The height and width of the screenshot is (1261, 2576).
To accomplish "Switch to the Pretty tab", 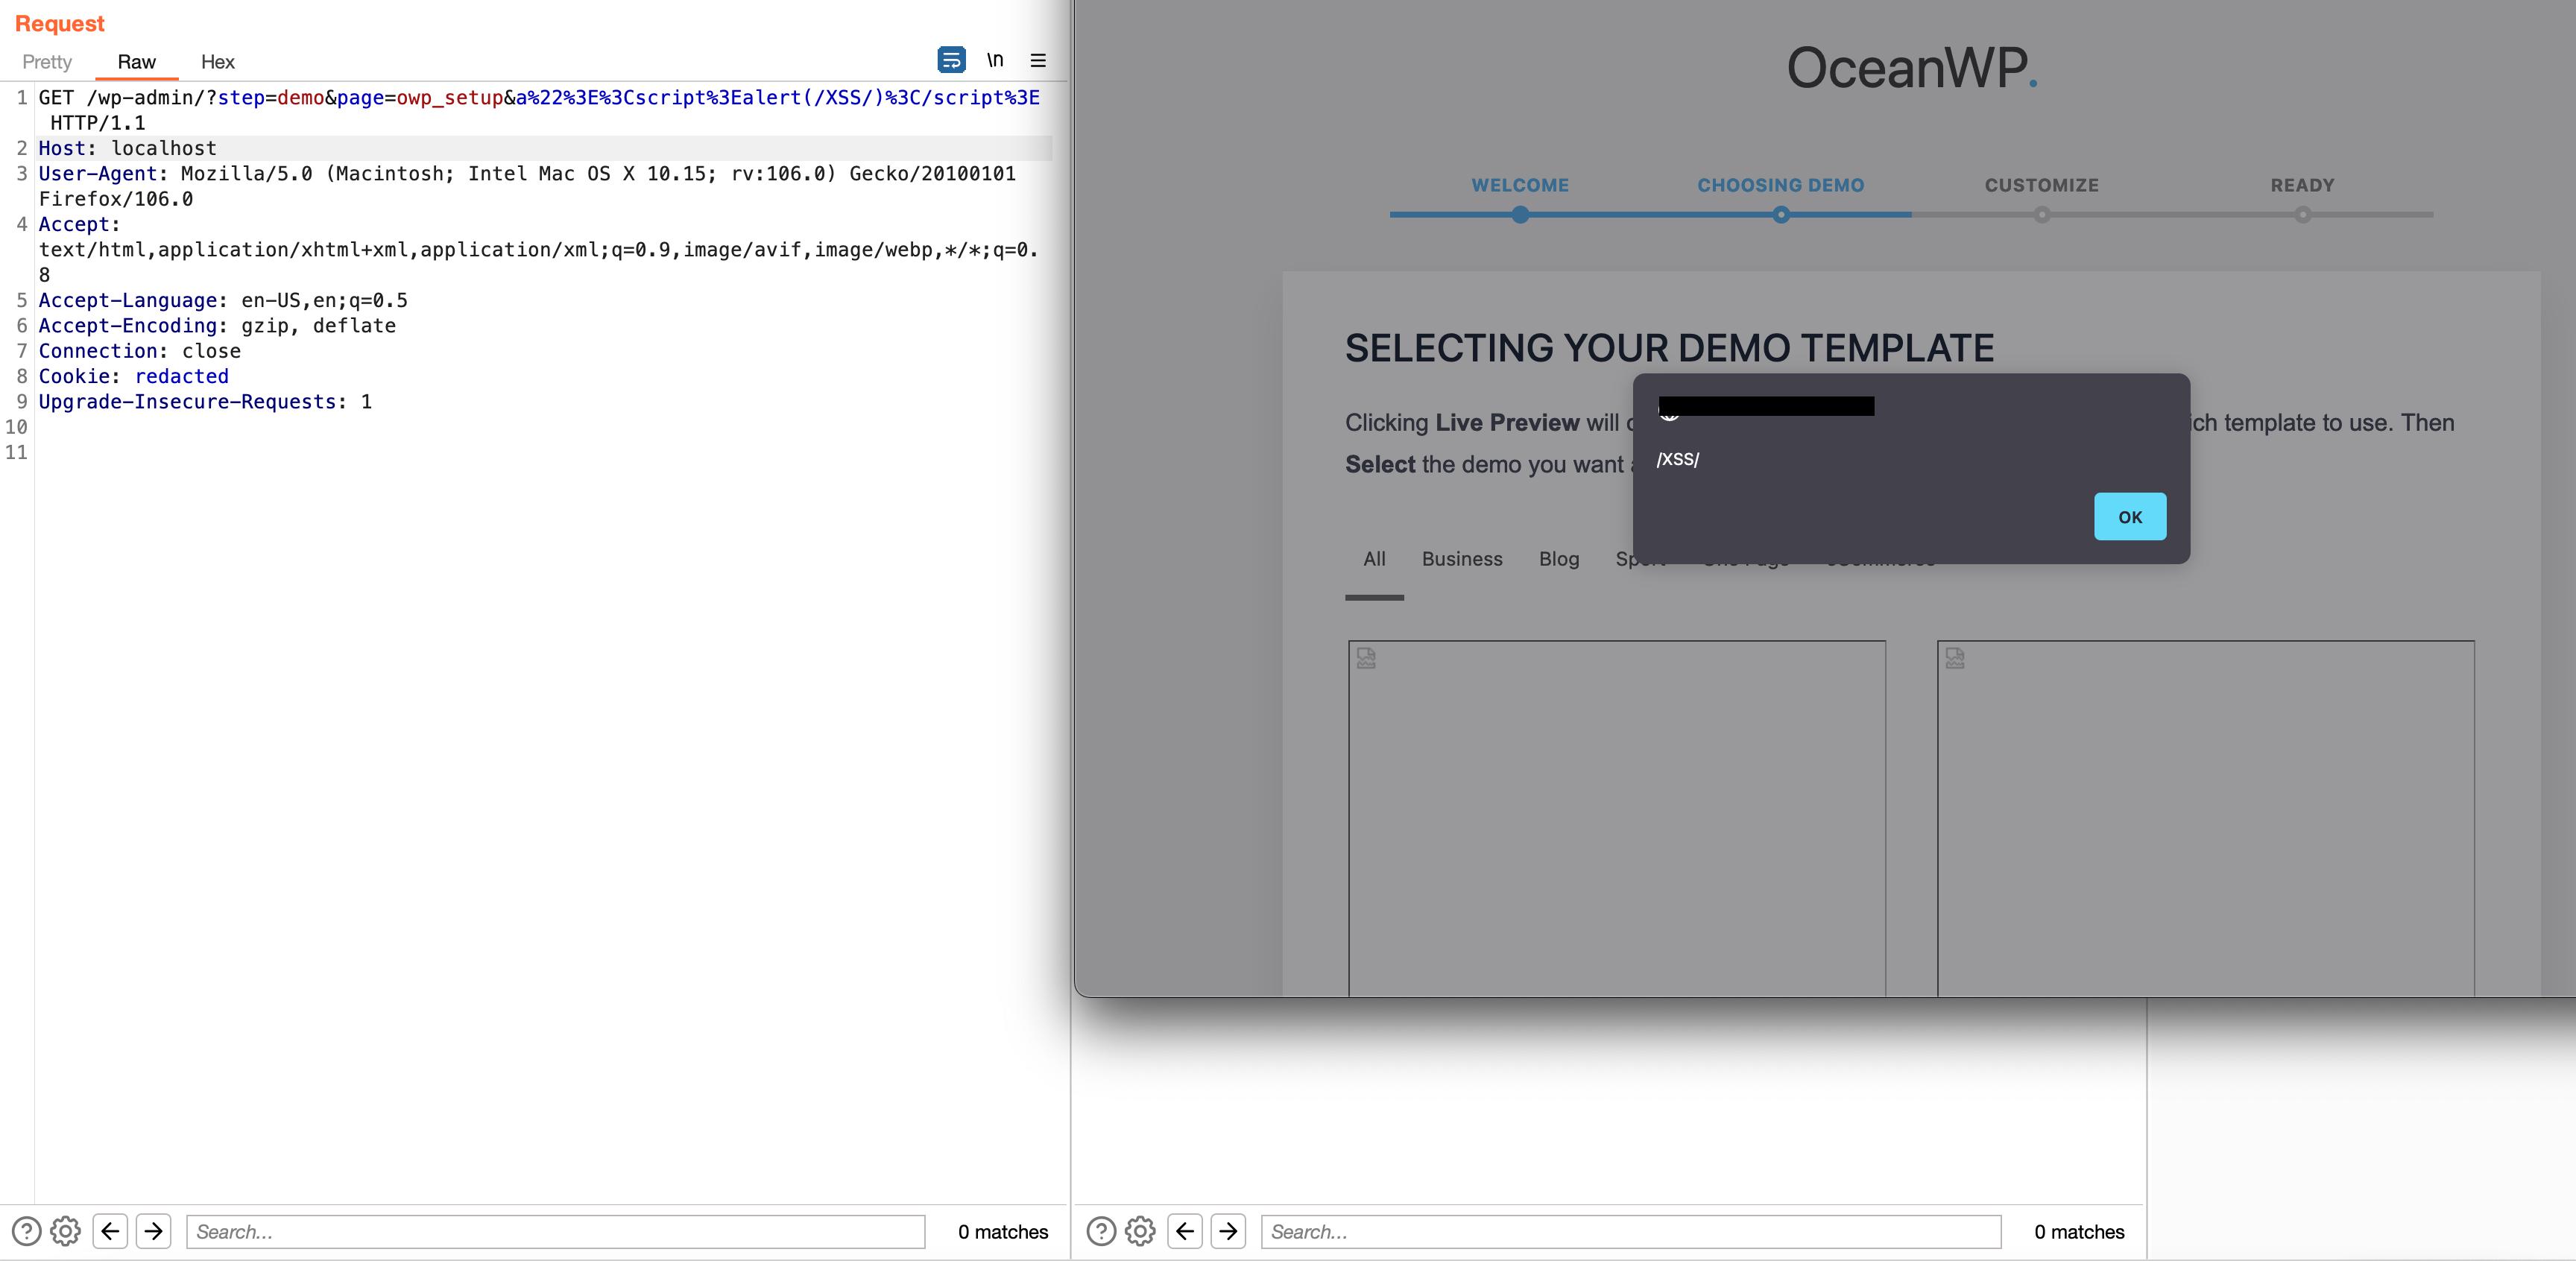I will (x=47, y=62).
